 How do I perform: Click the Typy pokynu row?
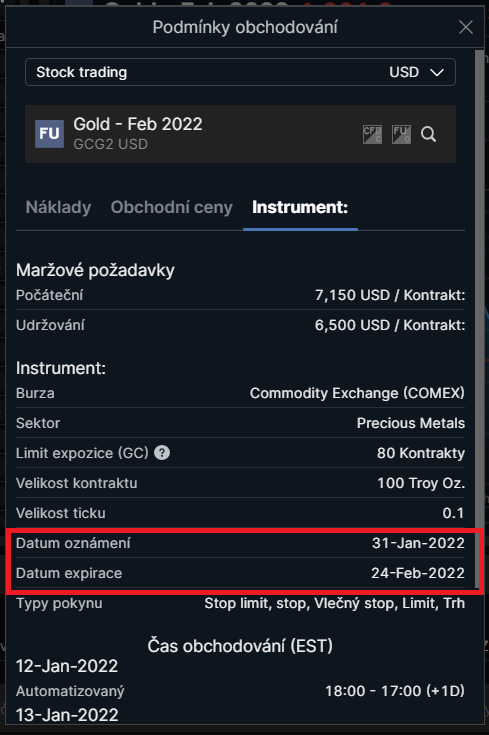(240, 603)
